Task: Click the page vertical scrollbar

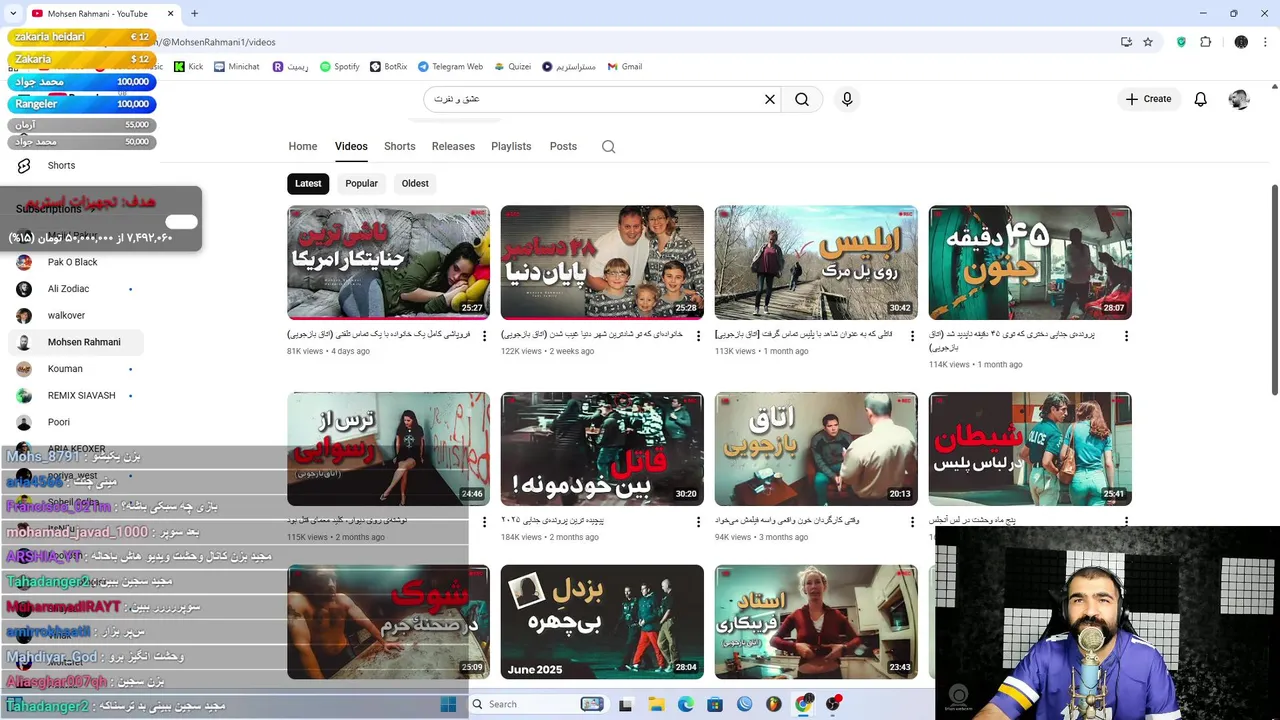Action: point(1274,290)
